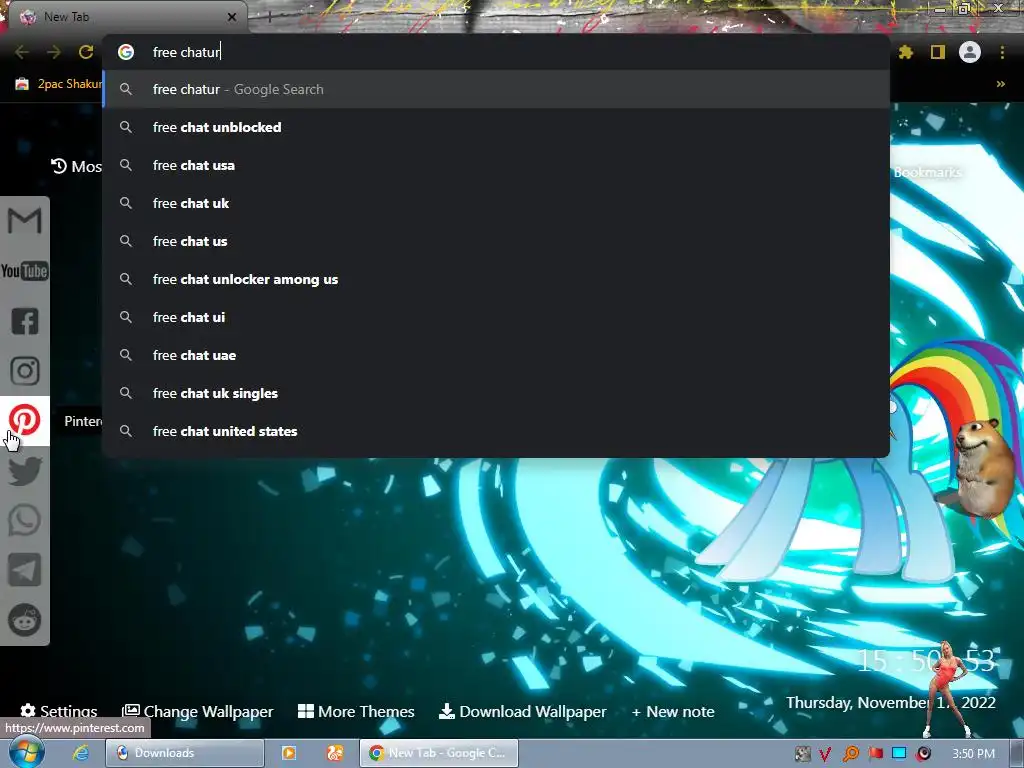Viewport: 1024px width, 768px height.
Task: Choose the 'free chat uk singles' suggestion
Action: [496, 393]
